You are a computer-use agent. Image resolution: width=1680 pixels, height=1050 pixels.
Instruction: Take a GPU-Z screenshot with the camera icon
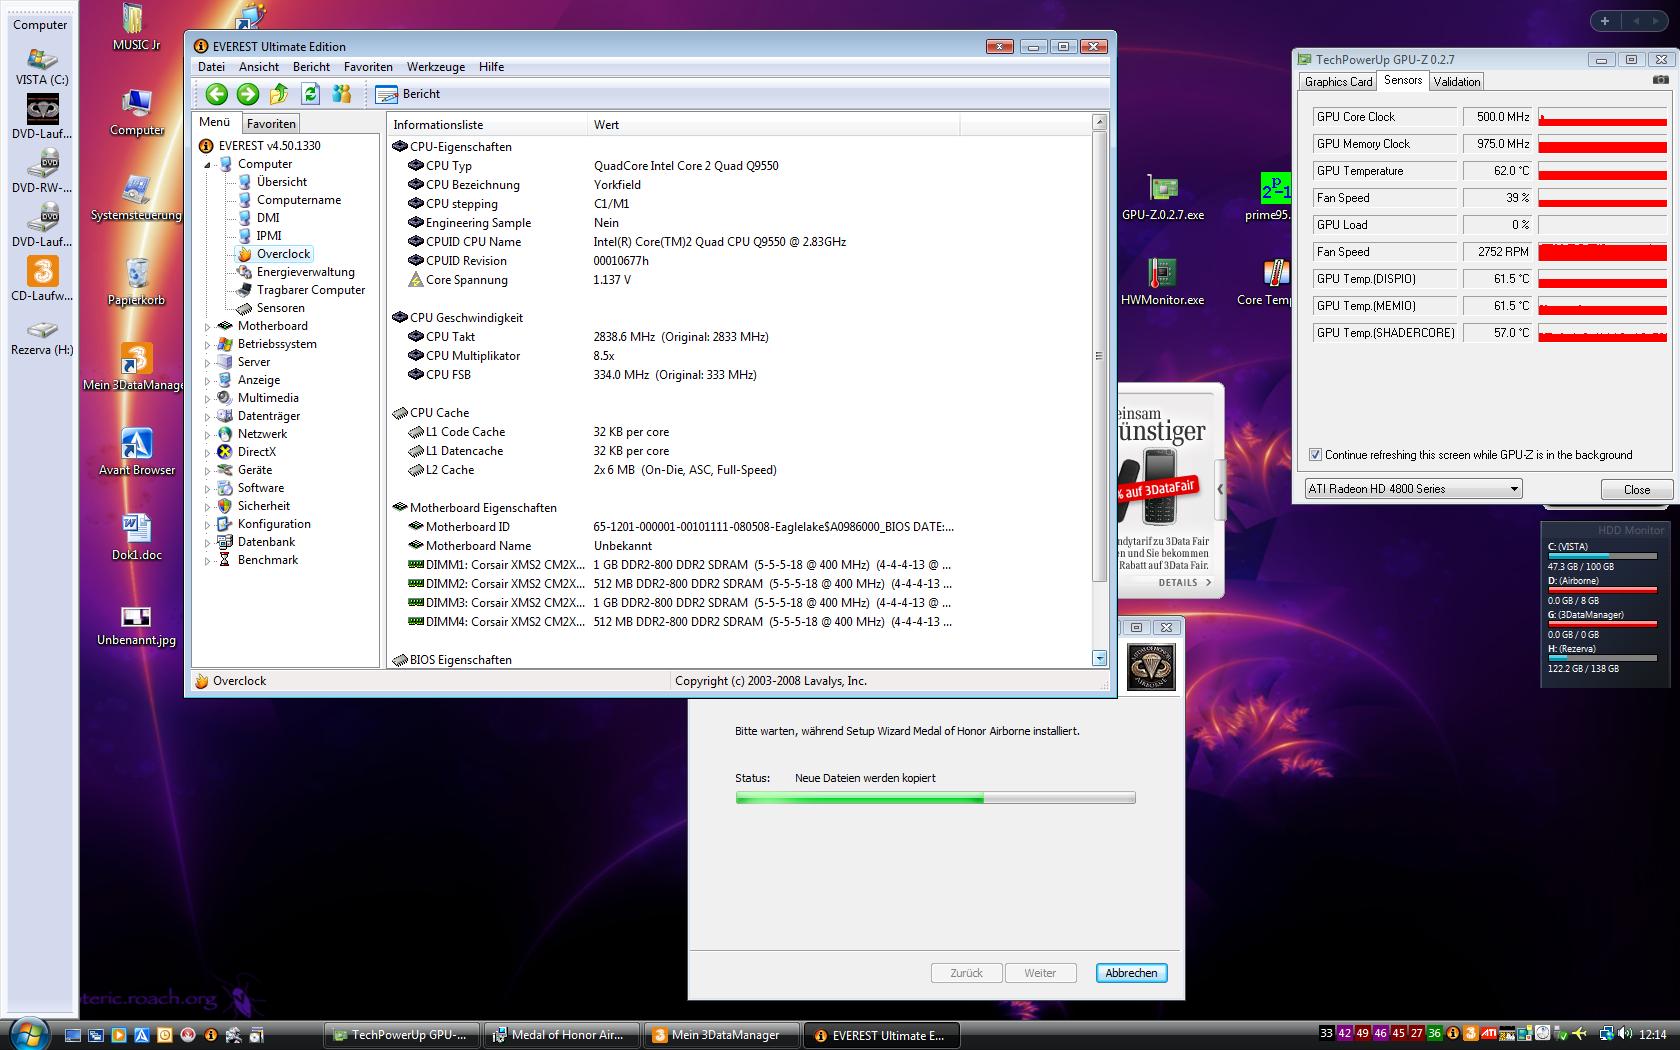[1660, 80]
